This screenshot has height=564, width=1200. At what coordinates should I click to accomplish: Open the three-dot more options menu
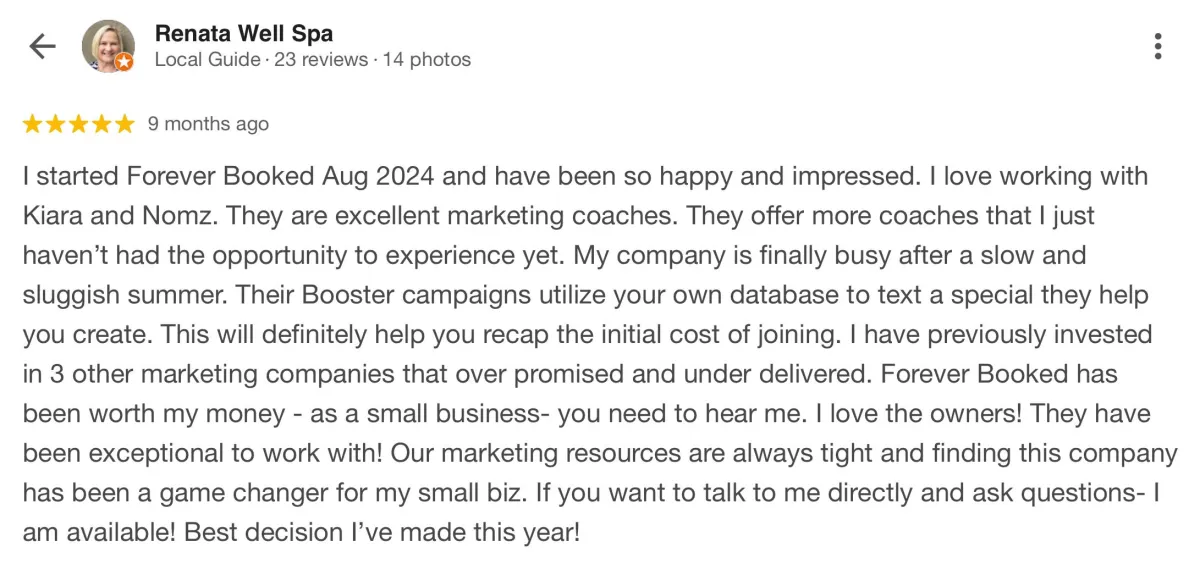(x=1157, y=46)
